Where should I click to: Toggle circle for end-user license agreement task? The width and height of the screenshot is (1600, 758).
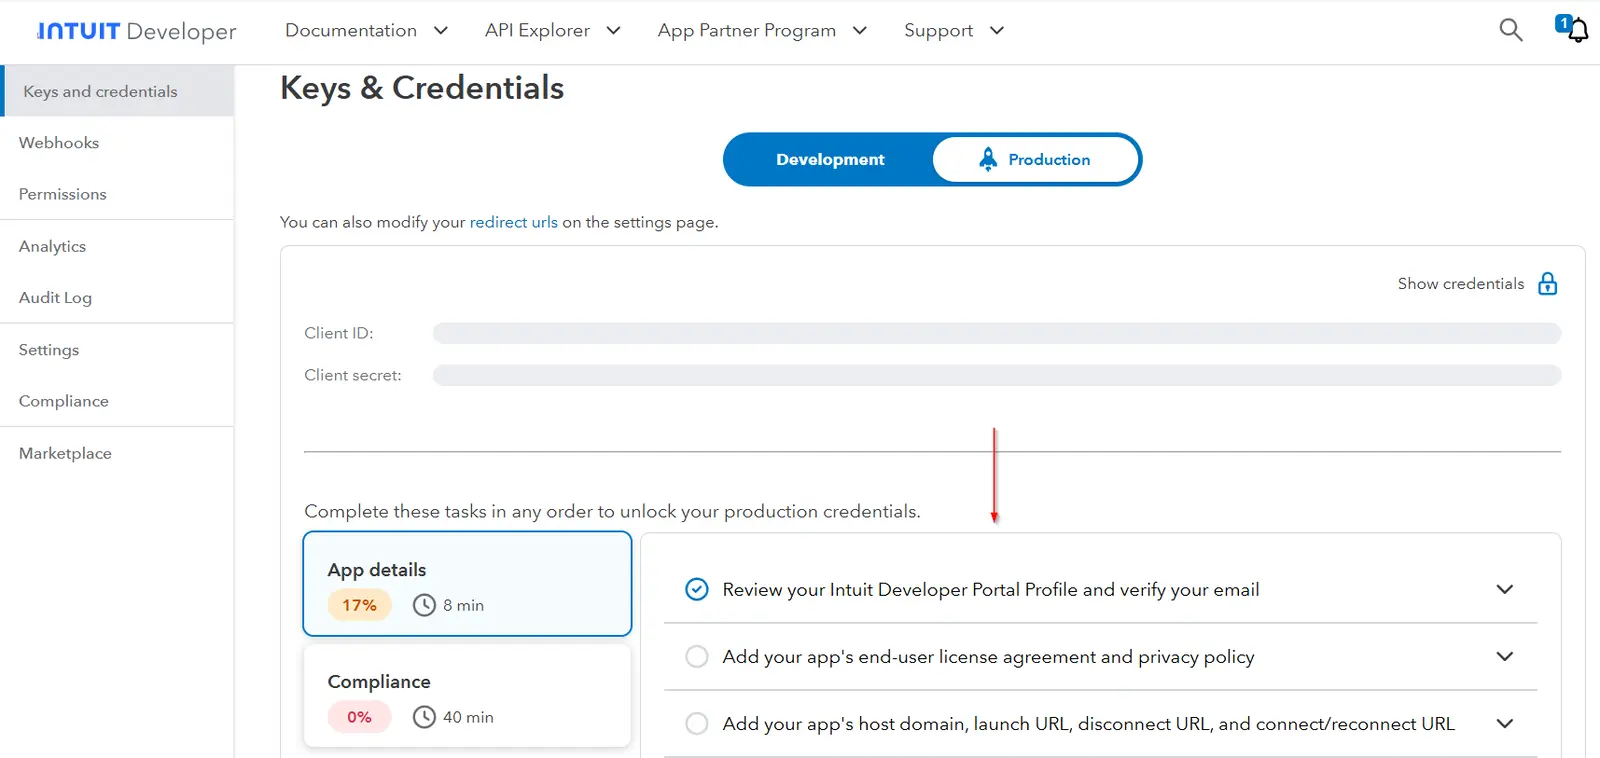pyautogui.click(x=697, y=656)
